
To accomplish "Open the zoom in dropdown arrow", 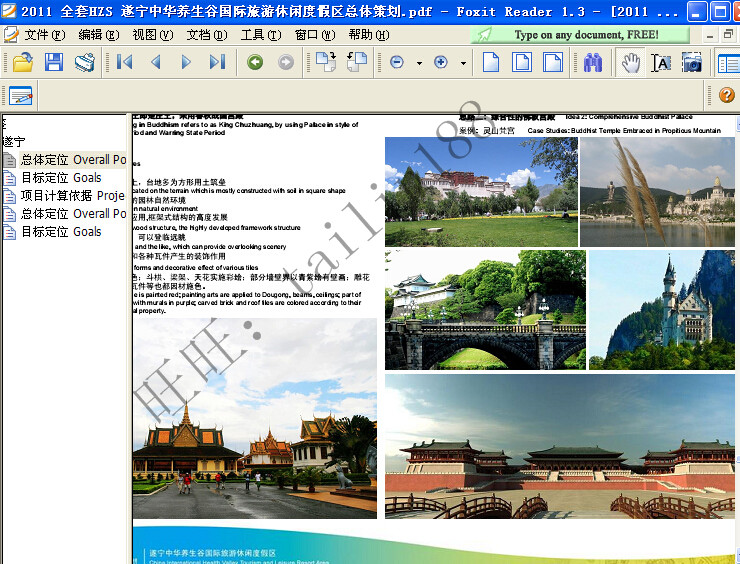I will click(463, 63).
